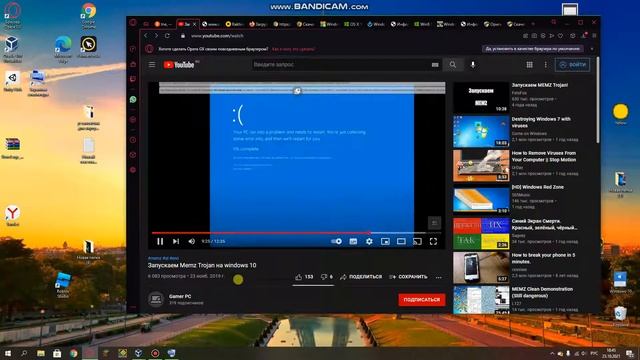Open File Explorer from taskbar

point(41,353)
